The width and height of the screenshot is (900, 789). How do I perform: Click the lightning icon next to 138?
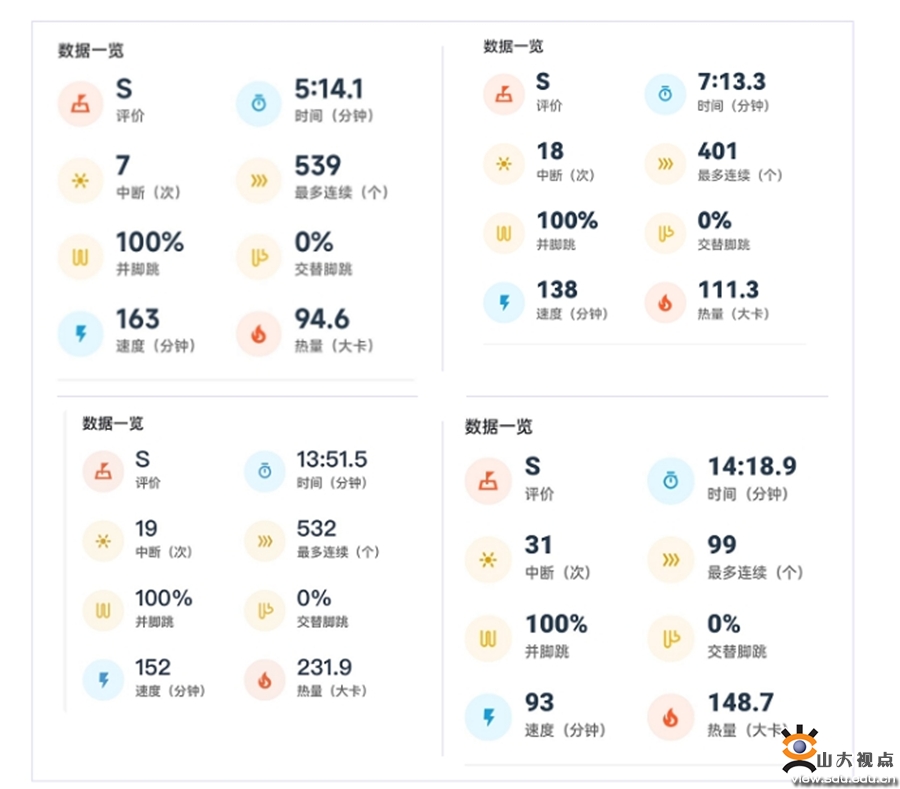504,303
